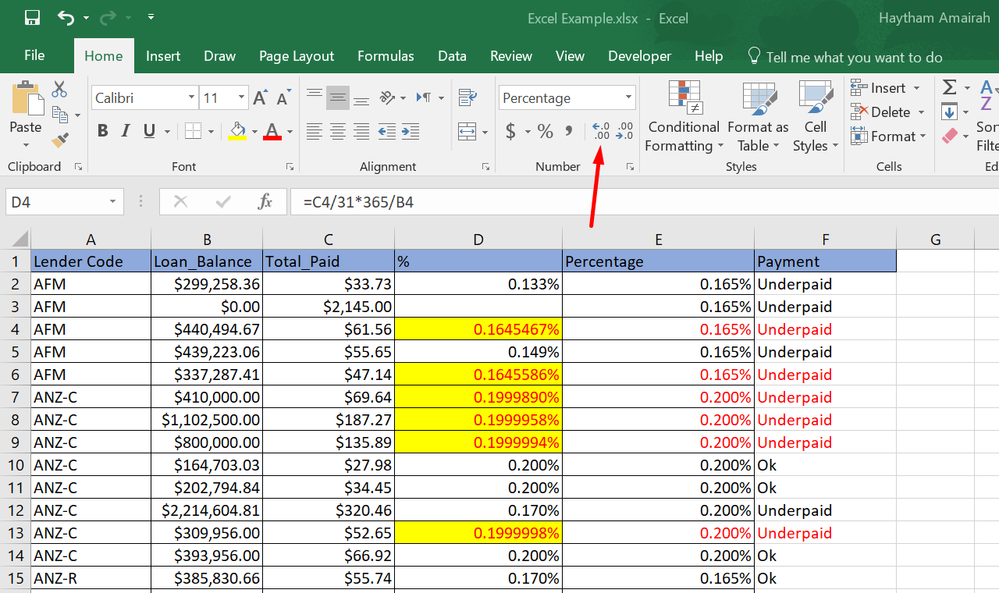Switch to the Data tab

tap(452, 56)
